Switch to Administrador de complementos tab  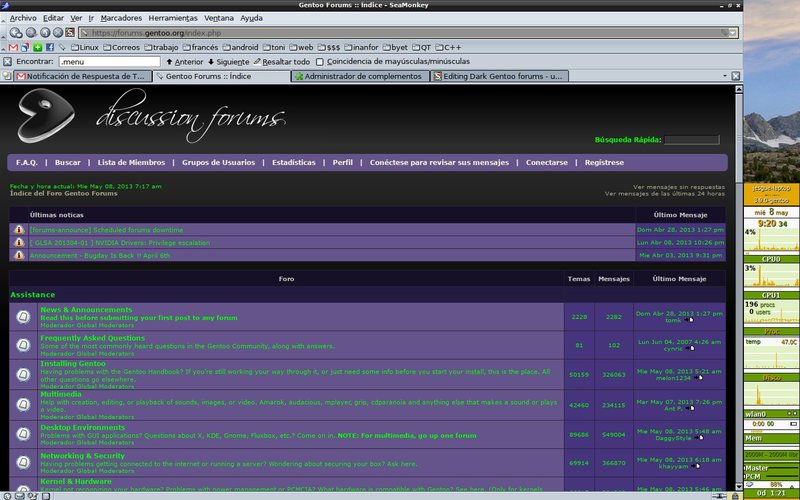(x=361, y=76)
